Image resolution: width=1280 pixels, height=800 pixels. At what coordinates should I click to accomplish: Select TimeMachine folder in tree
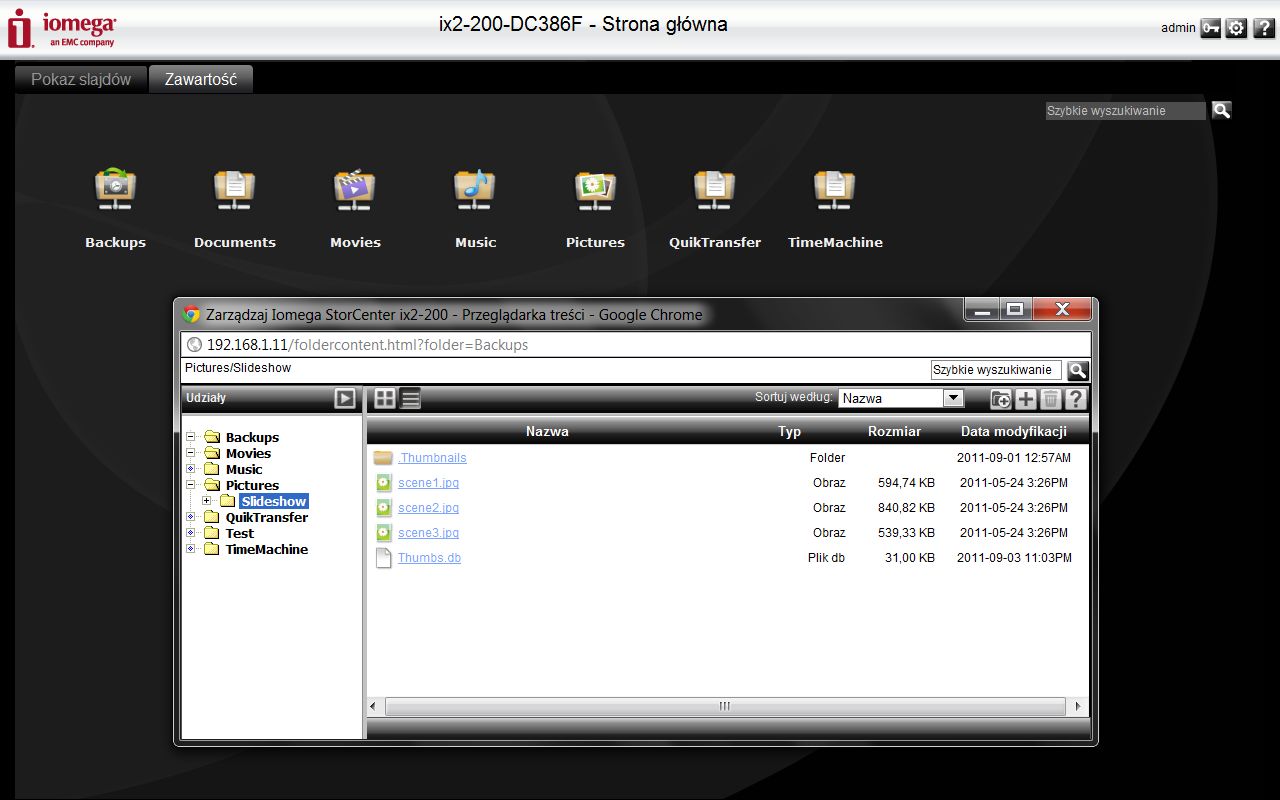pos(267,549)
